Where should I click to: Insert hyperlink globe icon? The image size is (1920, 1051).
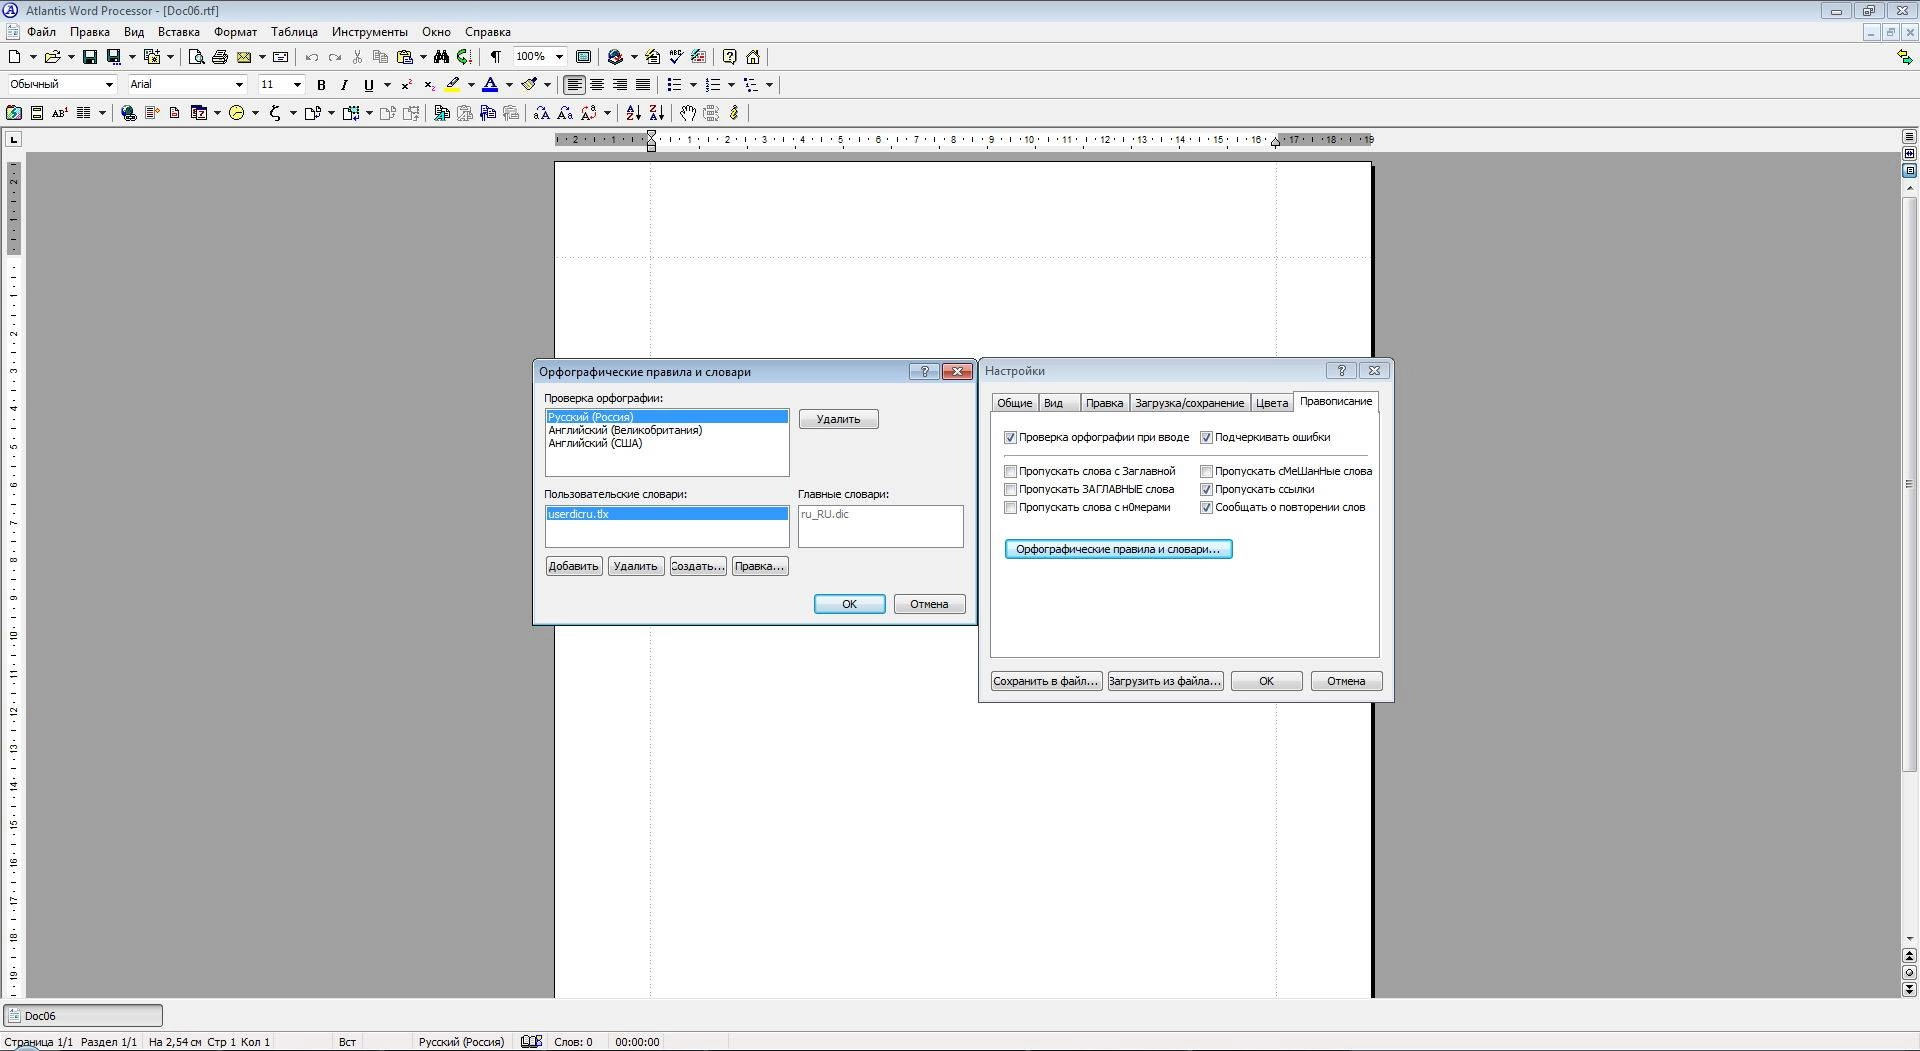(129, 113)
